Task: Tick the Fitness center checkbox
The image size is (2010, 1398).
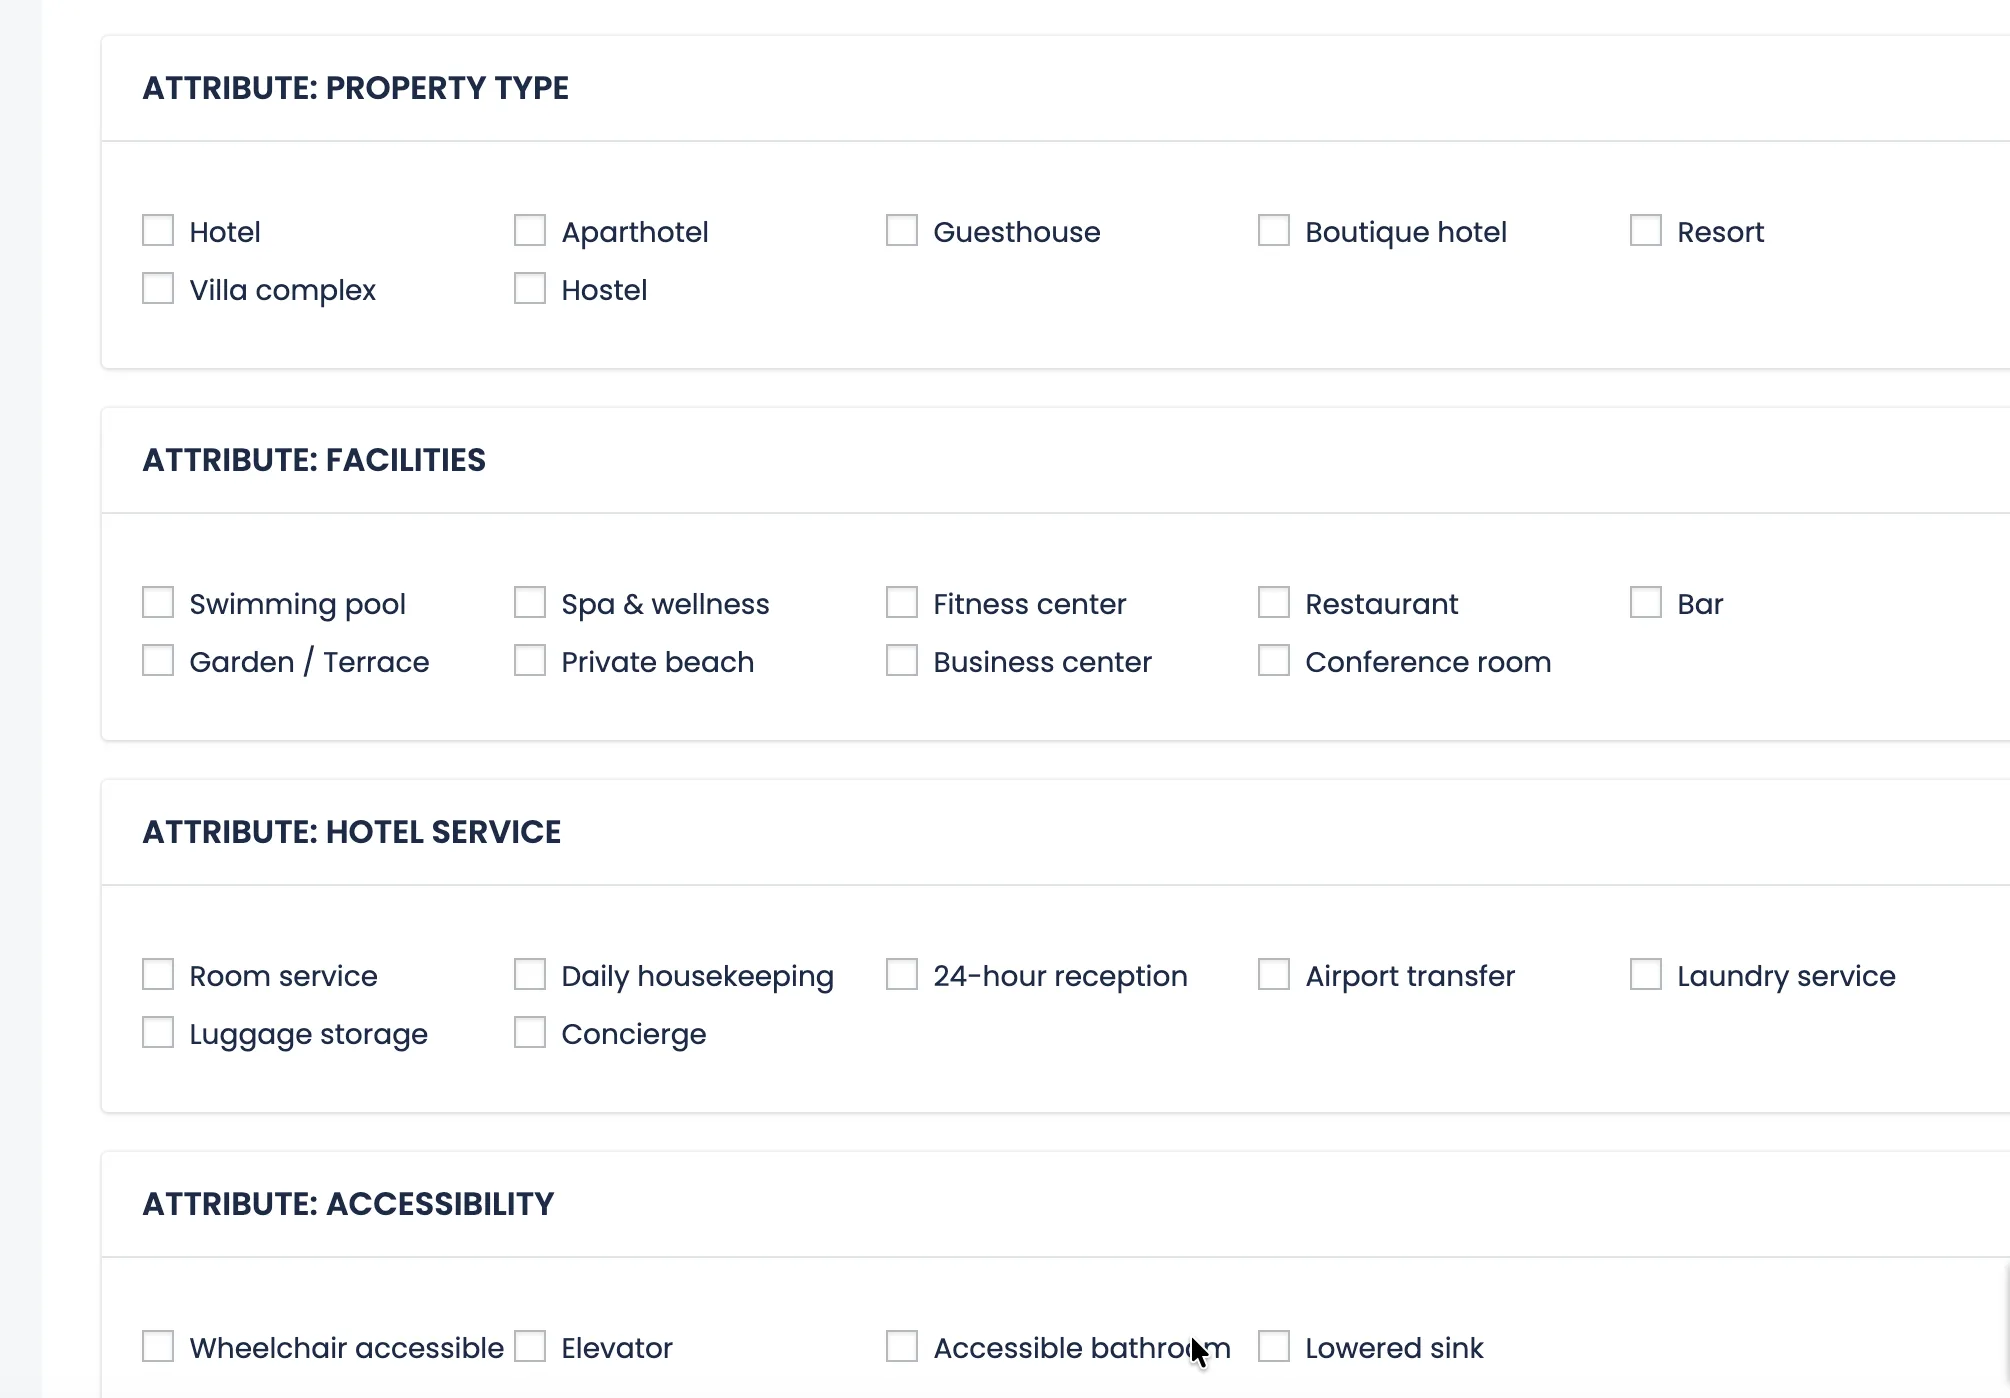Action: [x=901, y=602]
